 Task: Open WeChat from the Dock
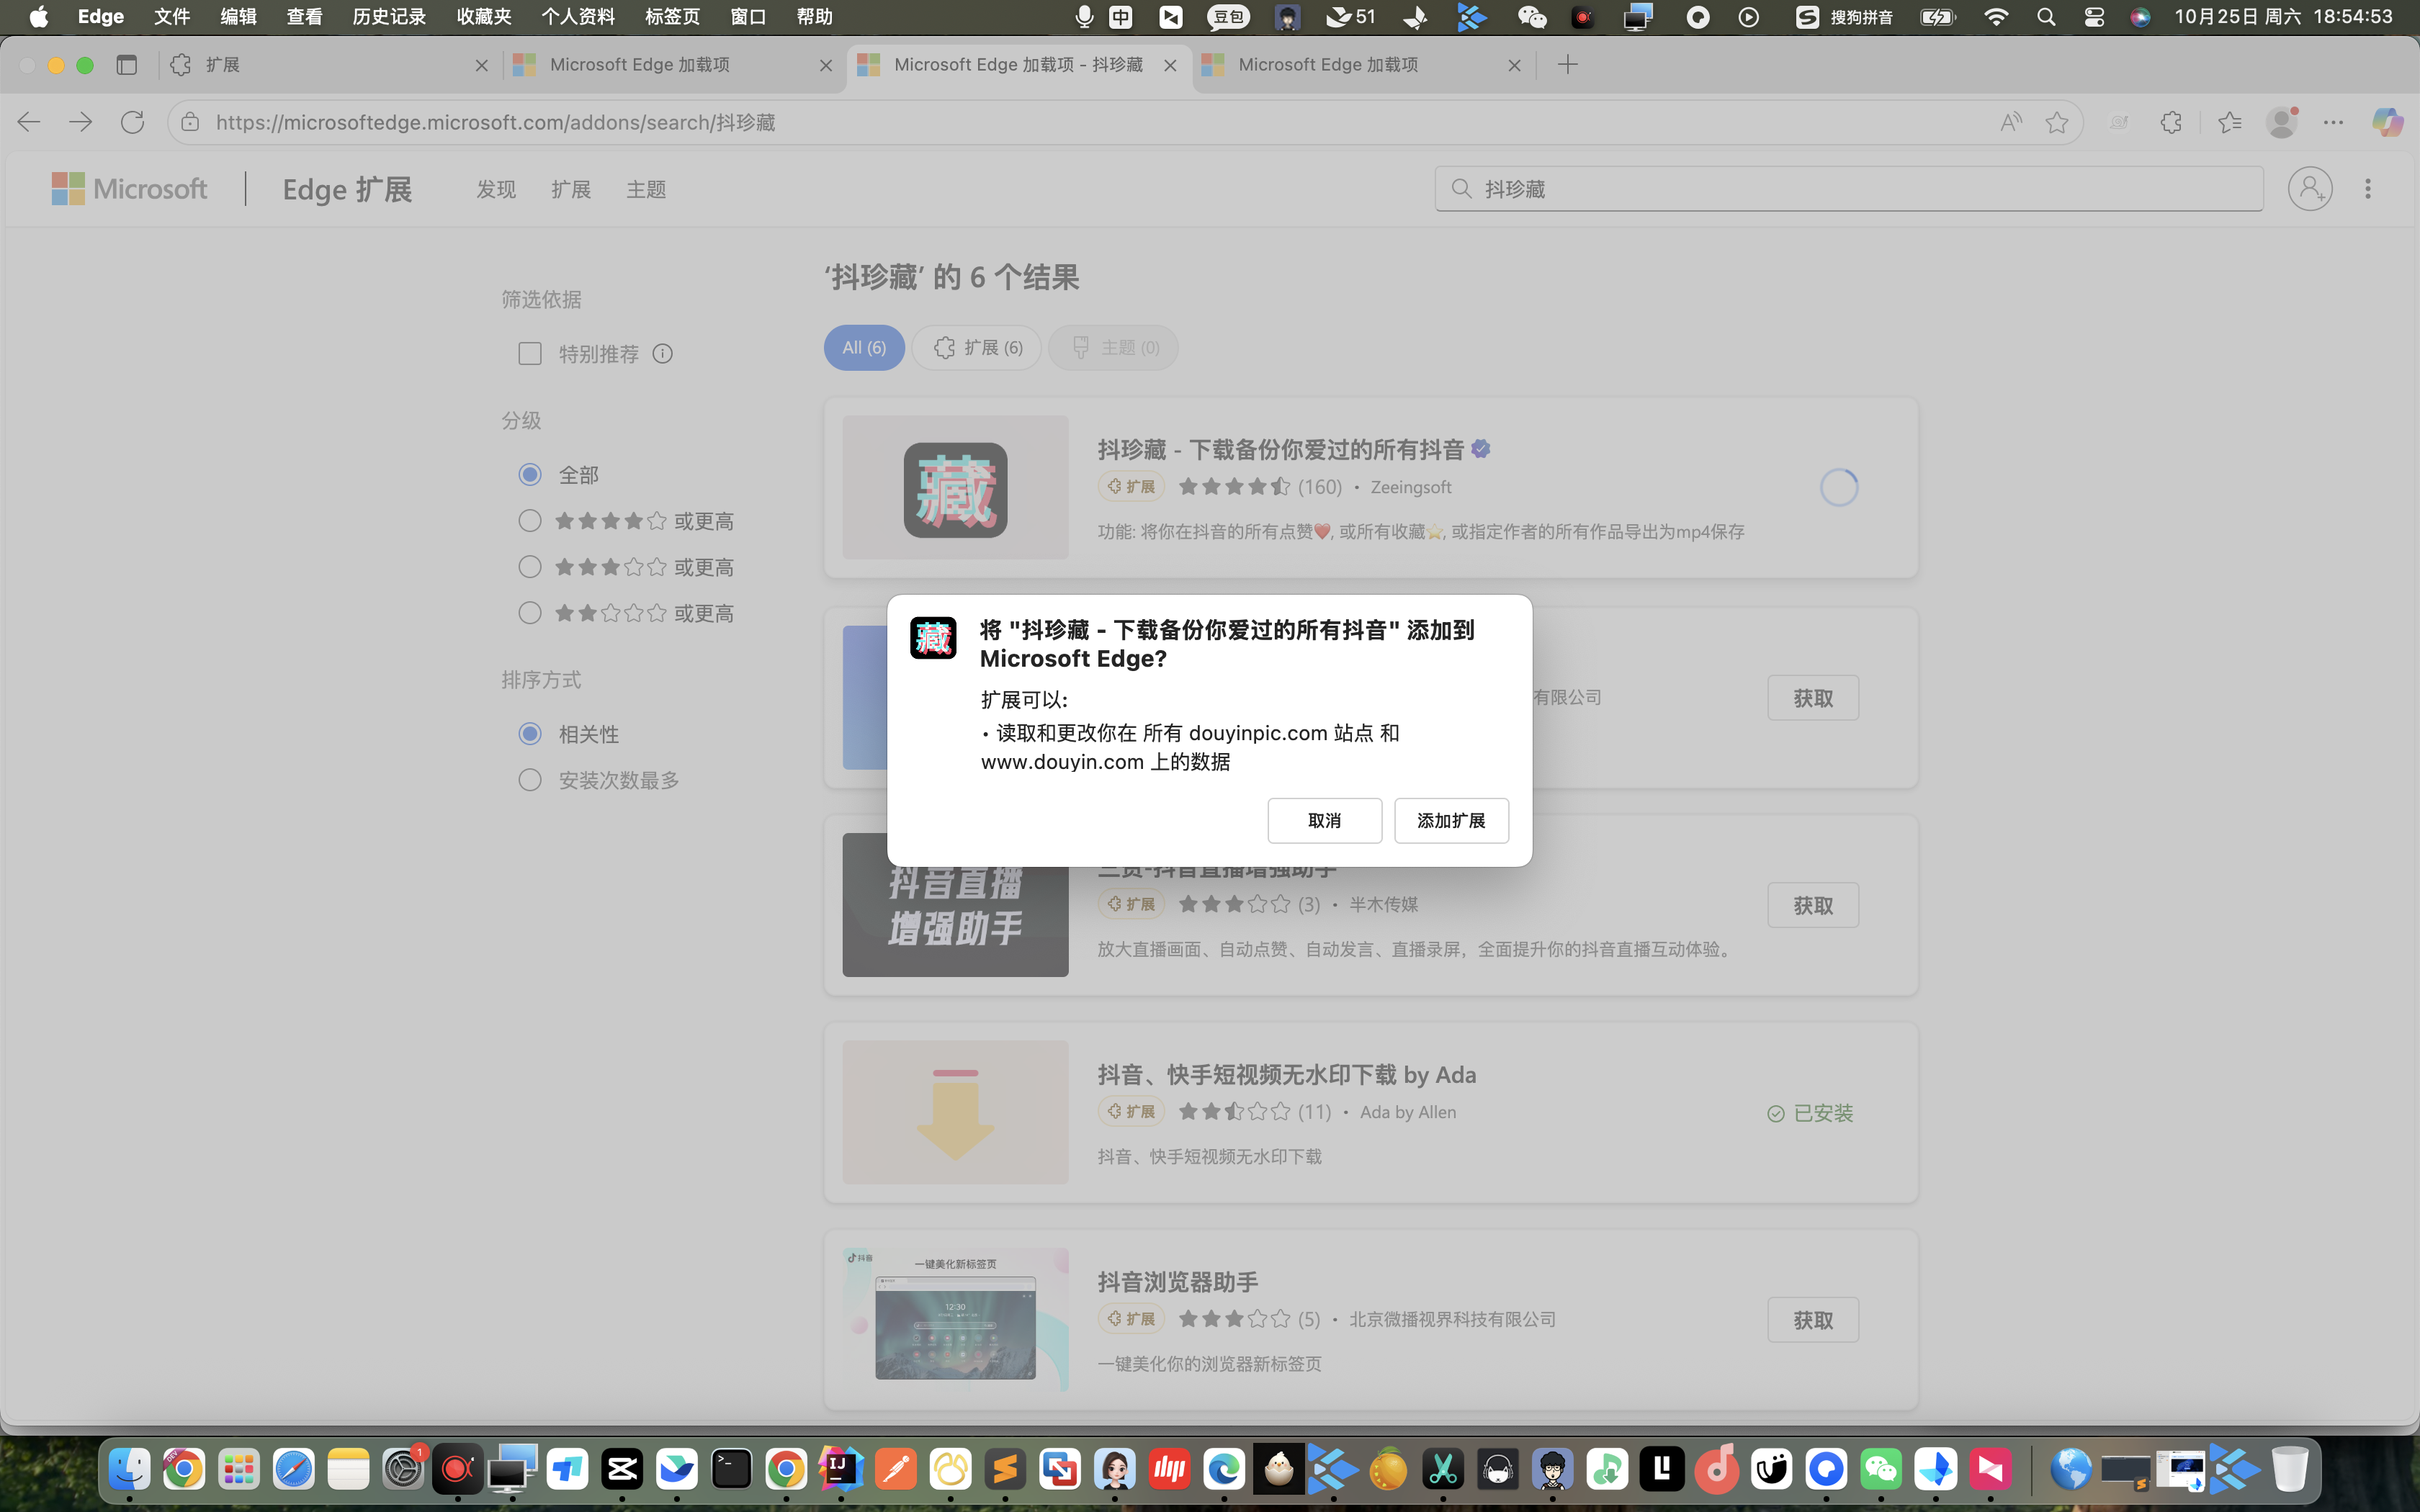1882,1468
